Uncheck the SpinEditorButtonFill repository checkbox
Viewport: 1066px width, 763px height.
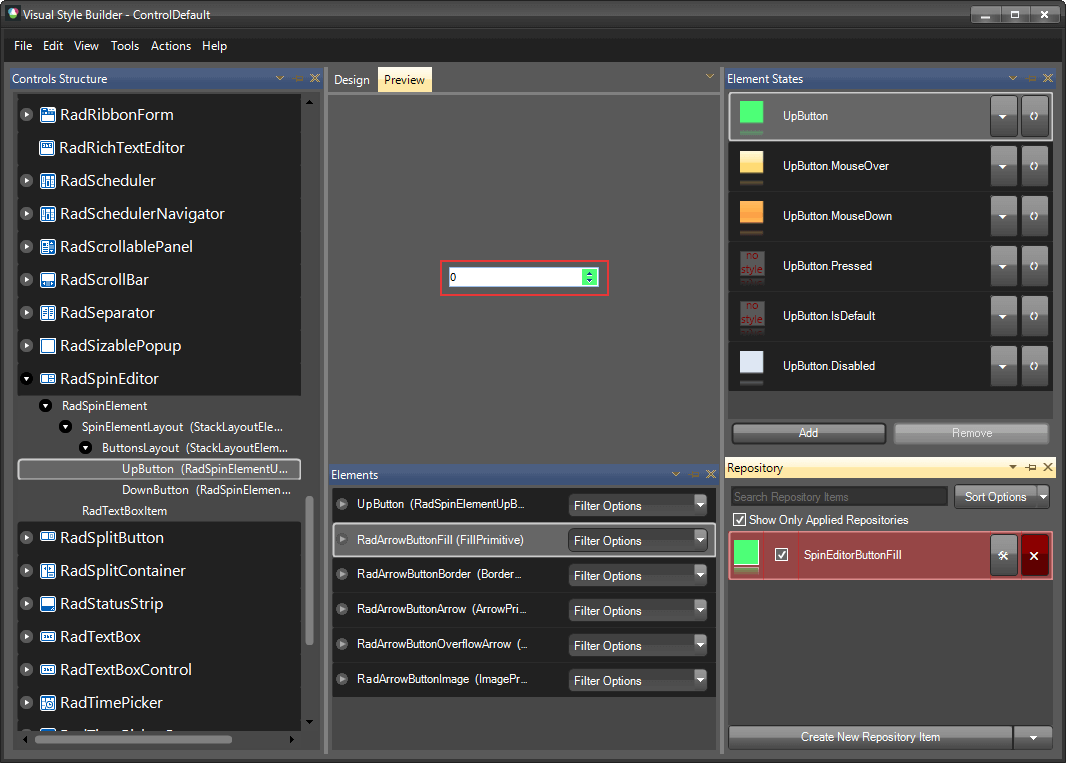click(782, 555)
